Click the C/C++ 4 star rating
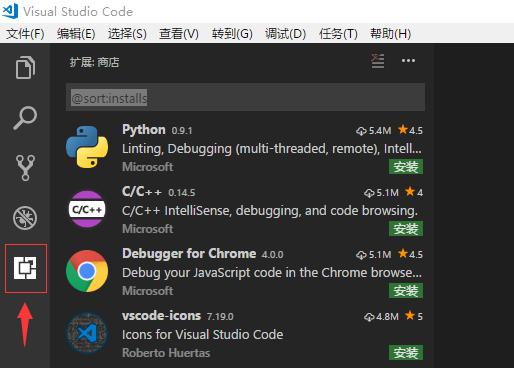Image resolution: width=514 pixels, height=368 pixels. coord(414,192)
